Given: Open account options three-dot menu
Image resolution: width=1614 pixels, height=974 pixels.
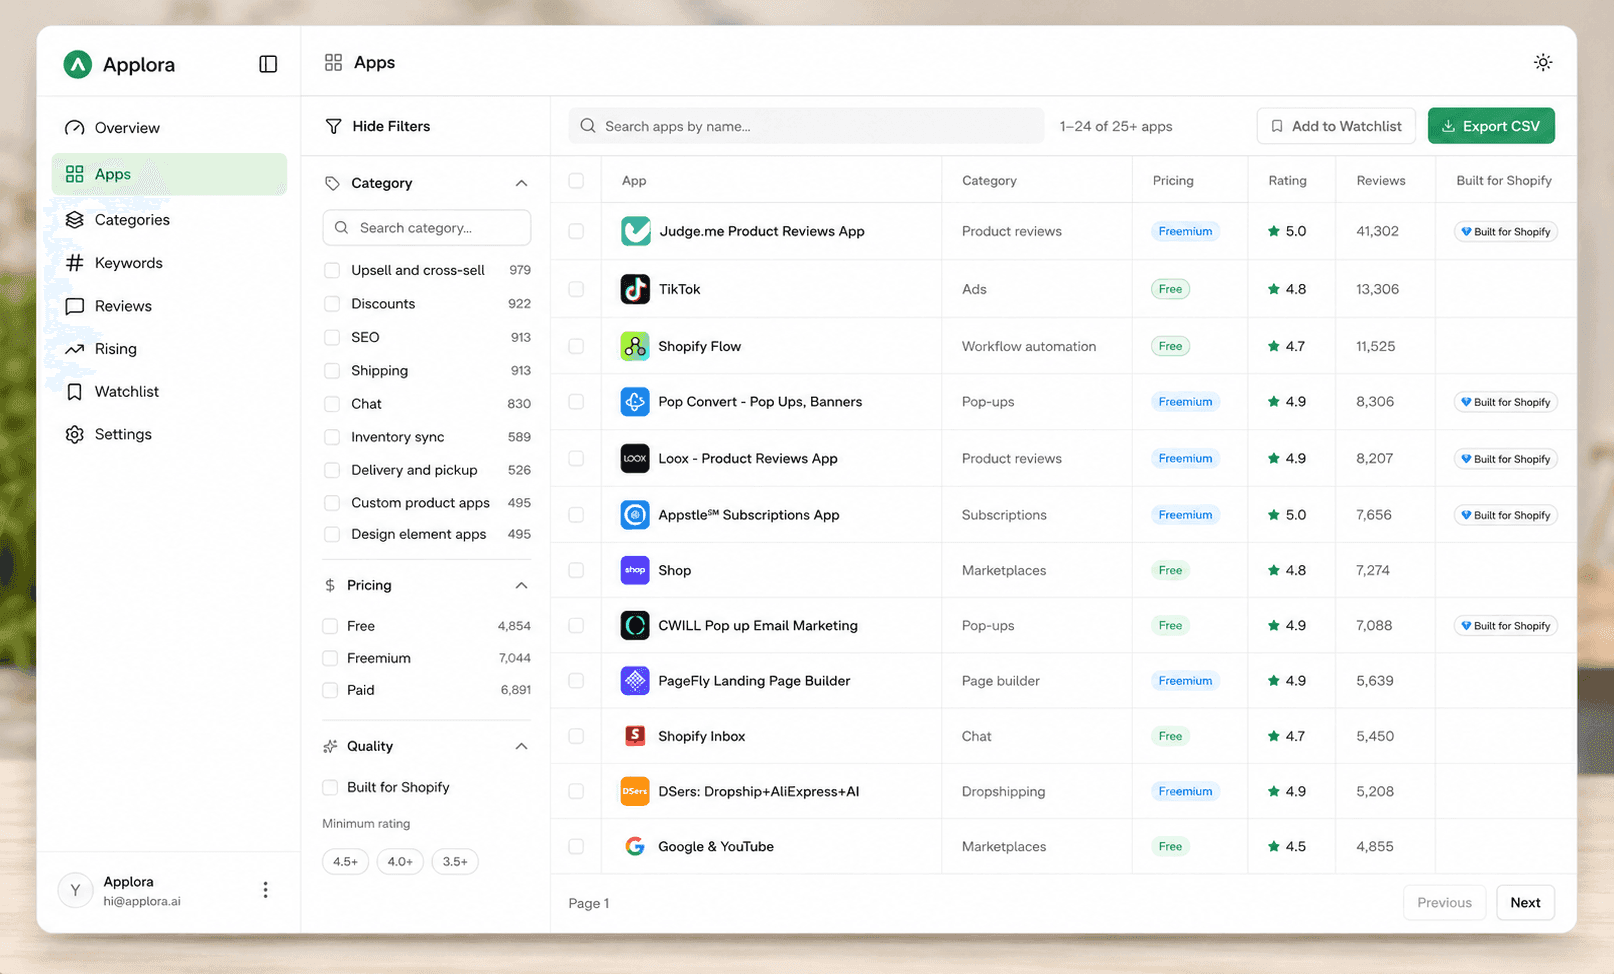Looking at the screenshot, I should (265, 890).
